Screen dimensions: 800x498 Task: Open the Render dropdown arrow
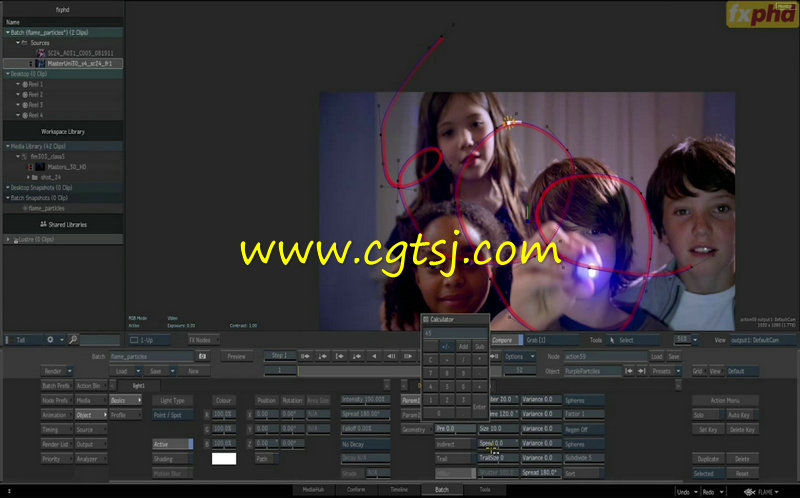[69, 371]
